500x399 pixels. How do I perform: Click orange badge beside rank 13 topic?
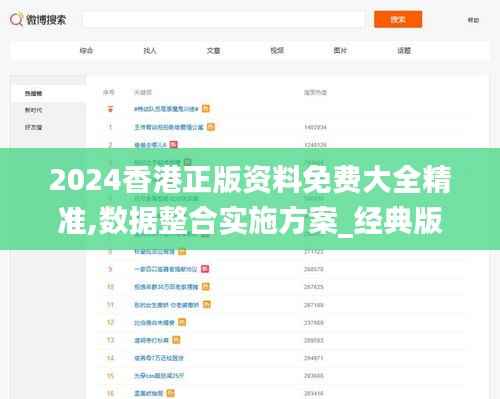pyautogui.click(x=176, y=340)
